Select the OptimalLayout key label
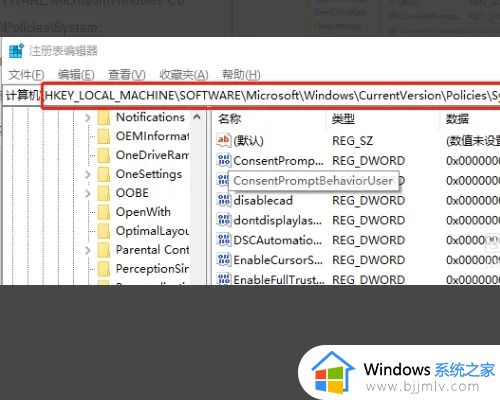500x400 pixels. click(152, 231)
